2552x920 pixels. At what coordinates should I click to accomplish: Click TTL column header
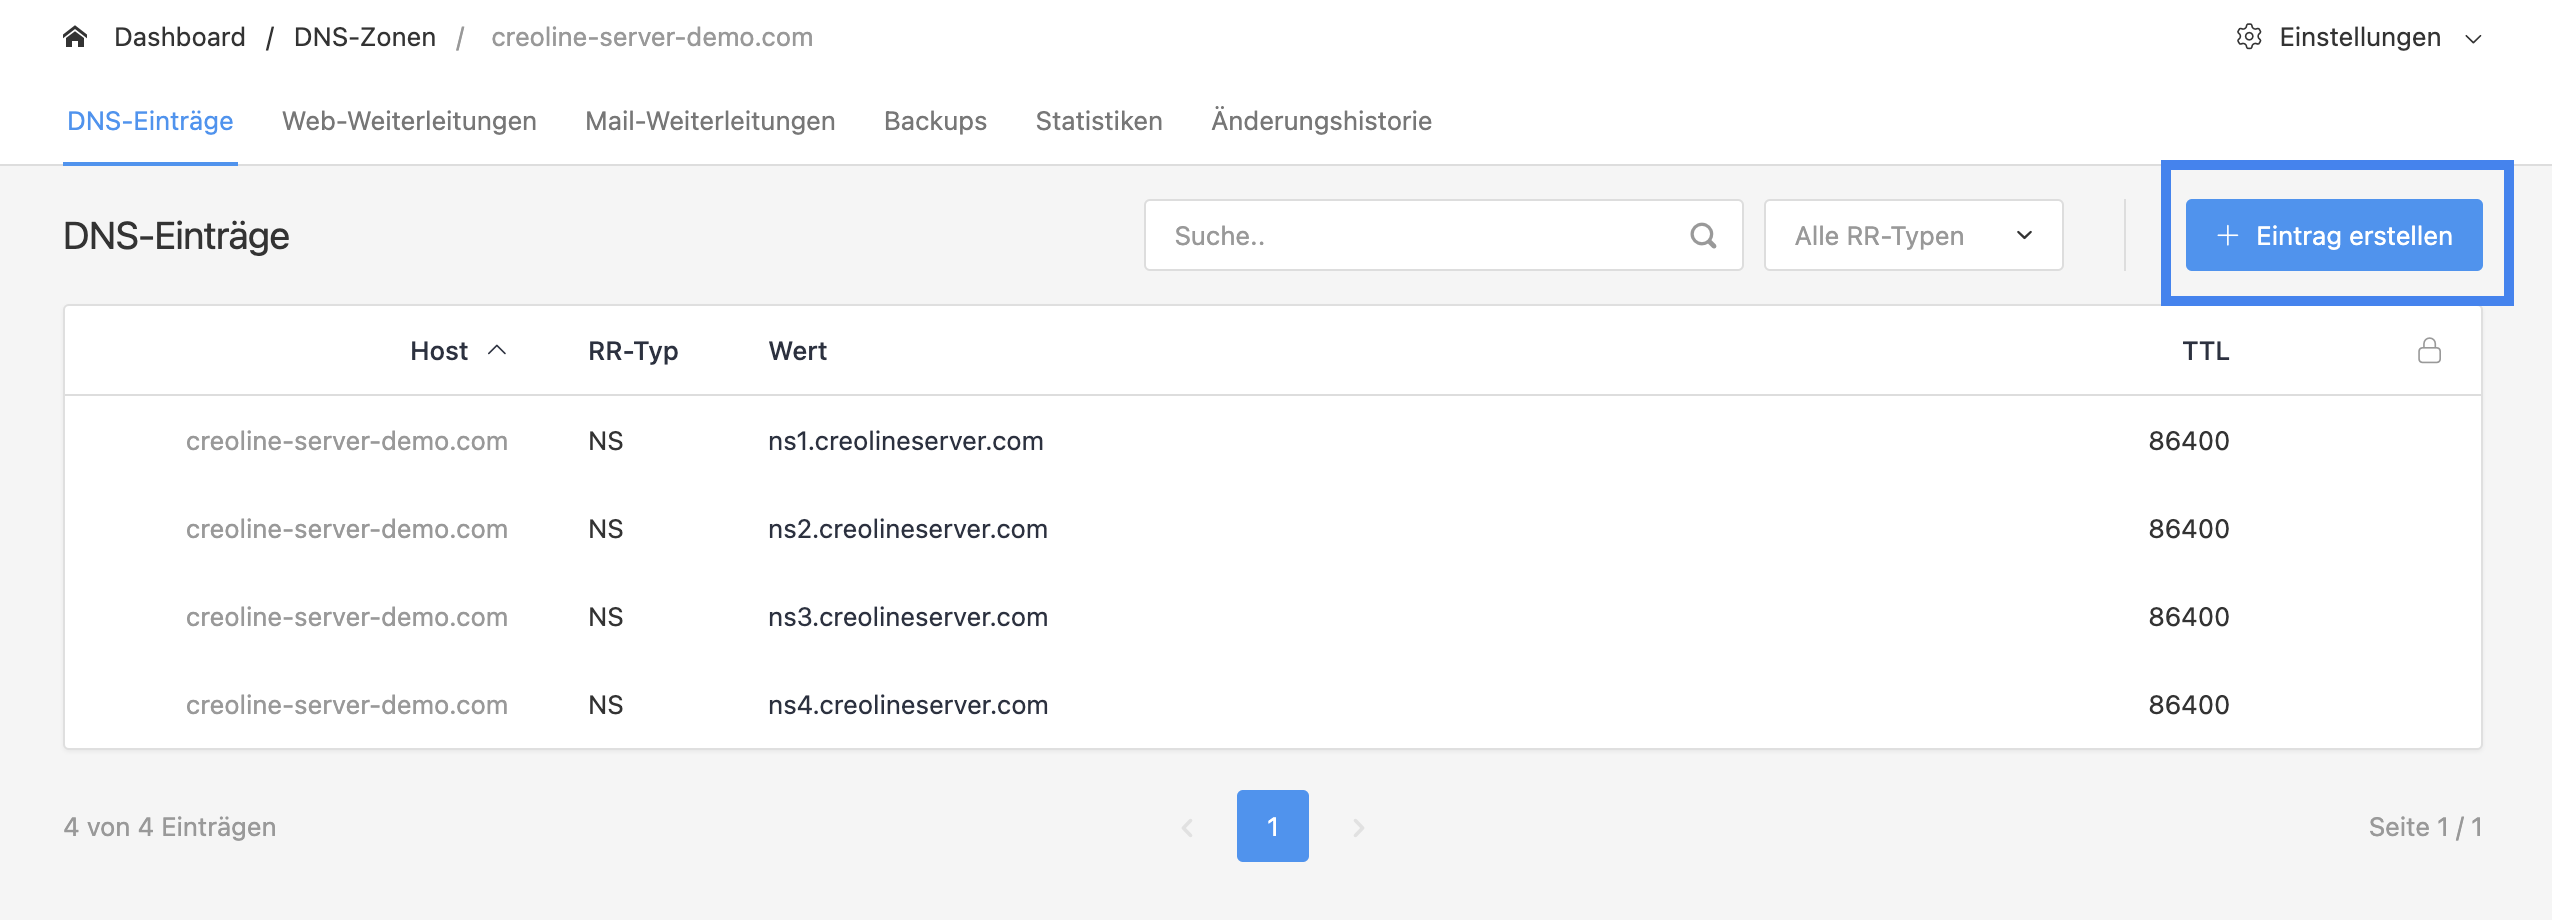[2205, 351]
